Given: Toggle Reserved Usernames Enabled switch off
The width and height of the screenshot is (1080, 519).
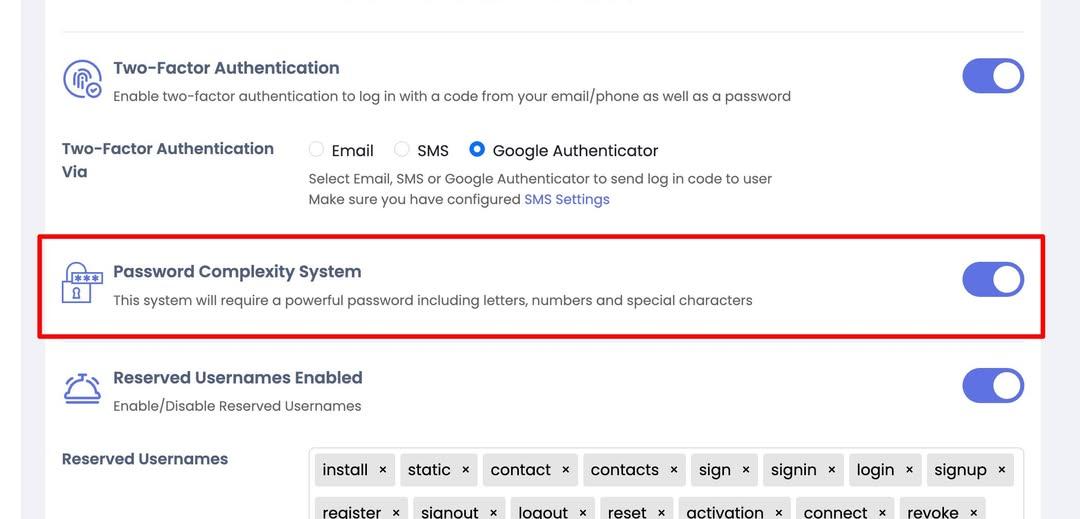Looking at the screenshot, I should [992, 385].
